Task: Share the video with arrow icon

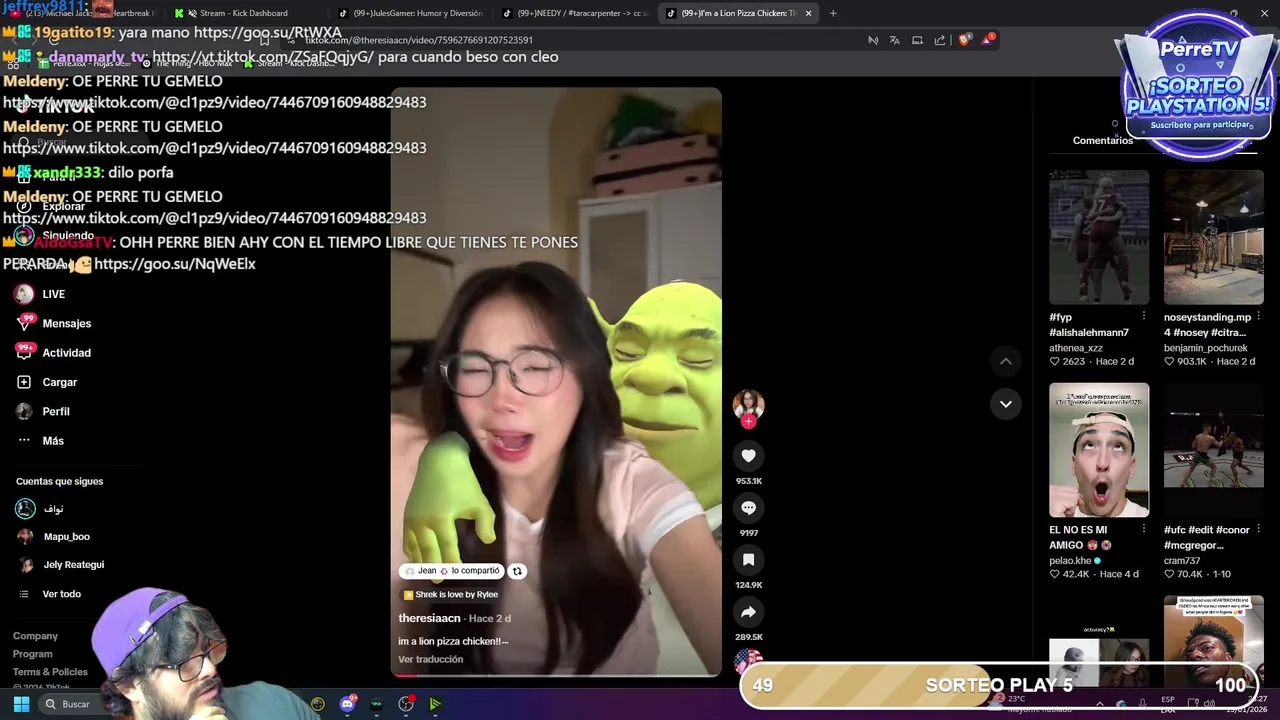Action: 748,612
